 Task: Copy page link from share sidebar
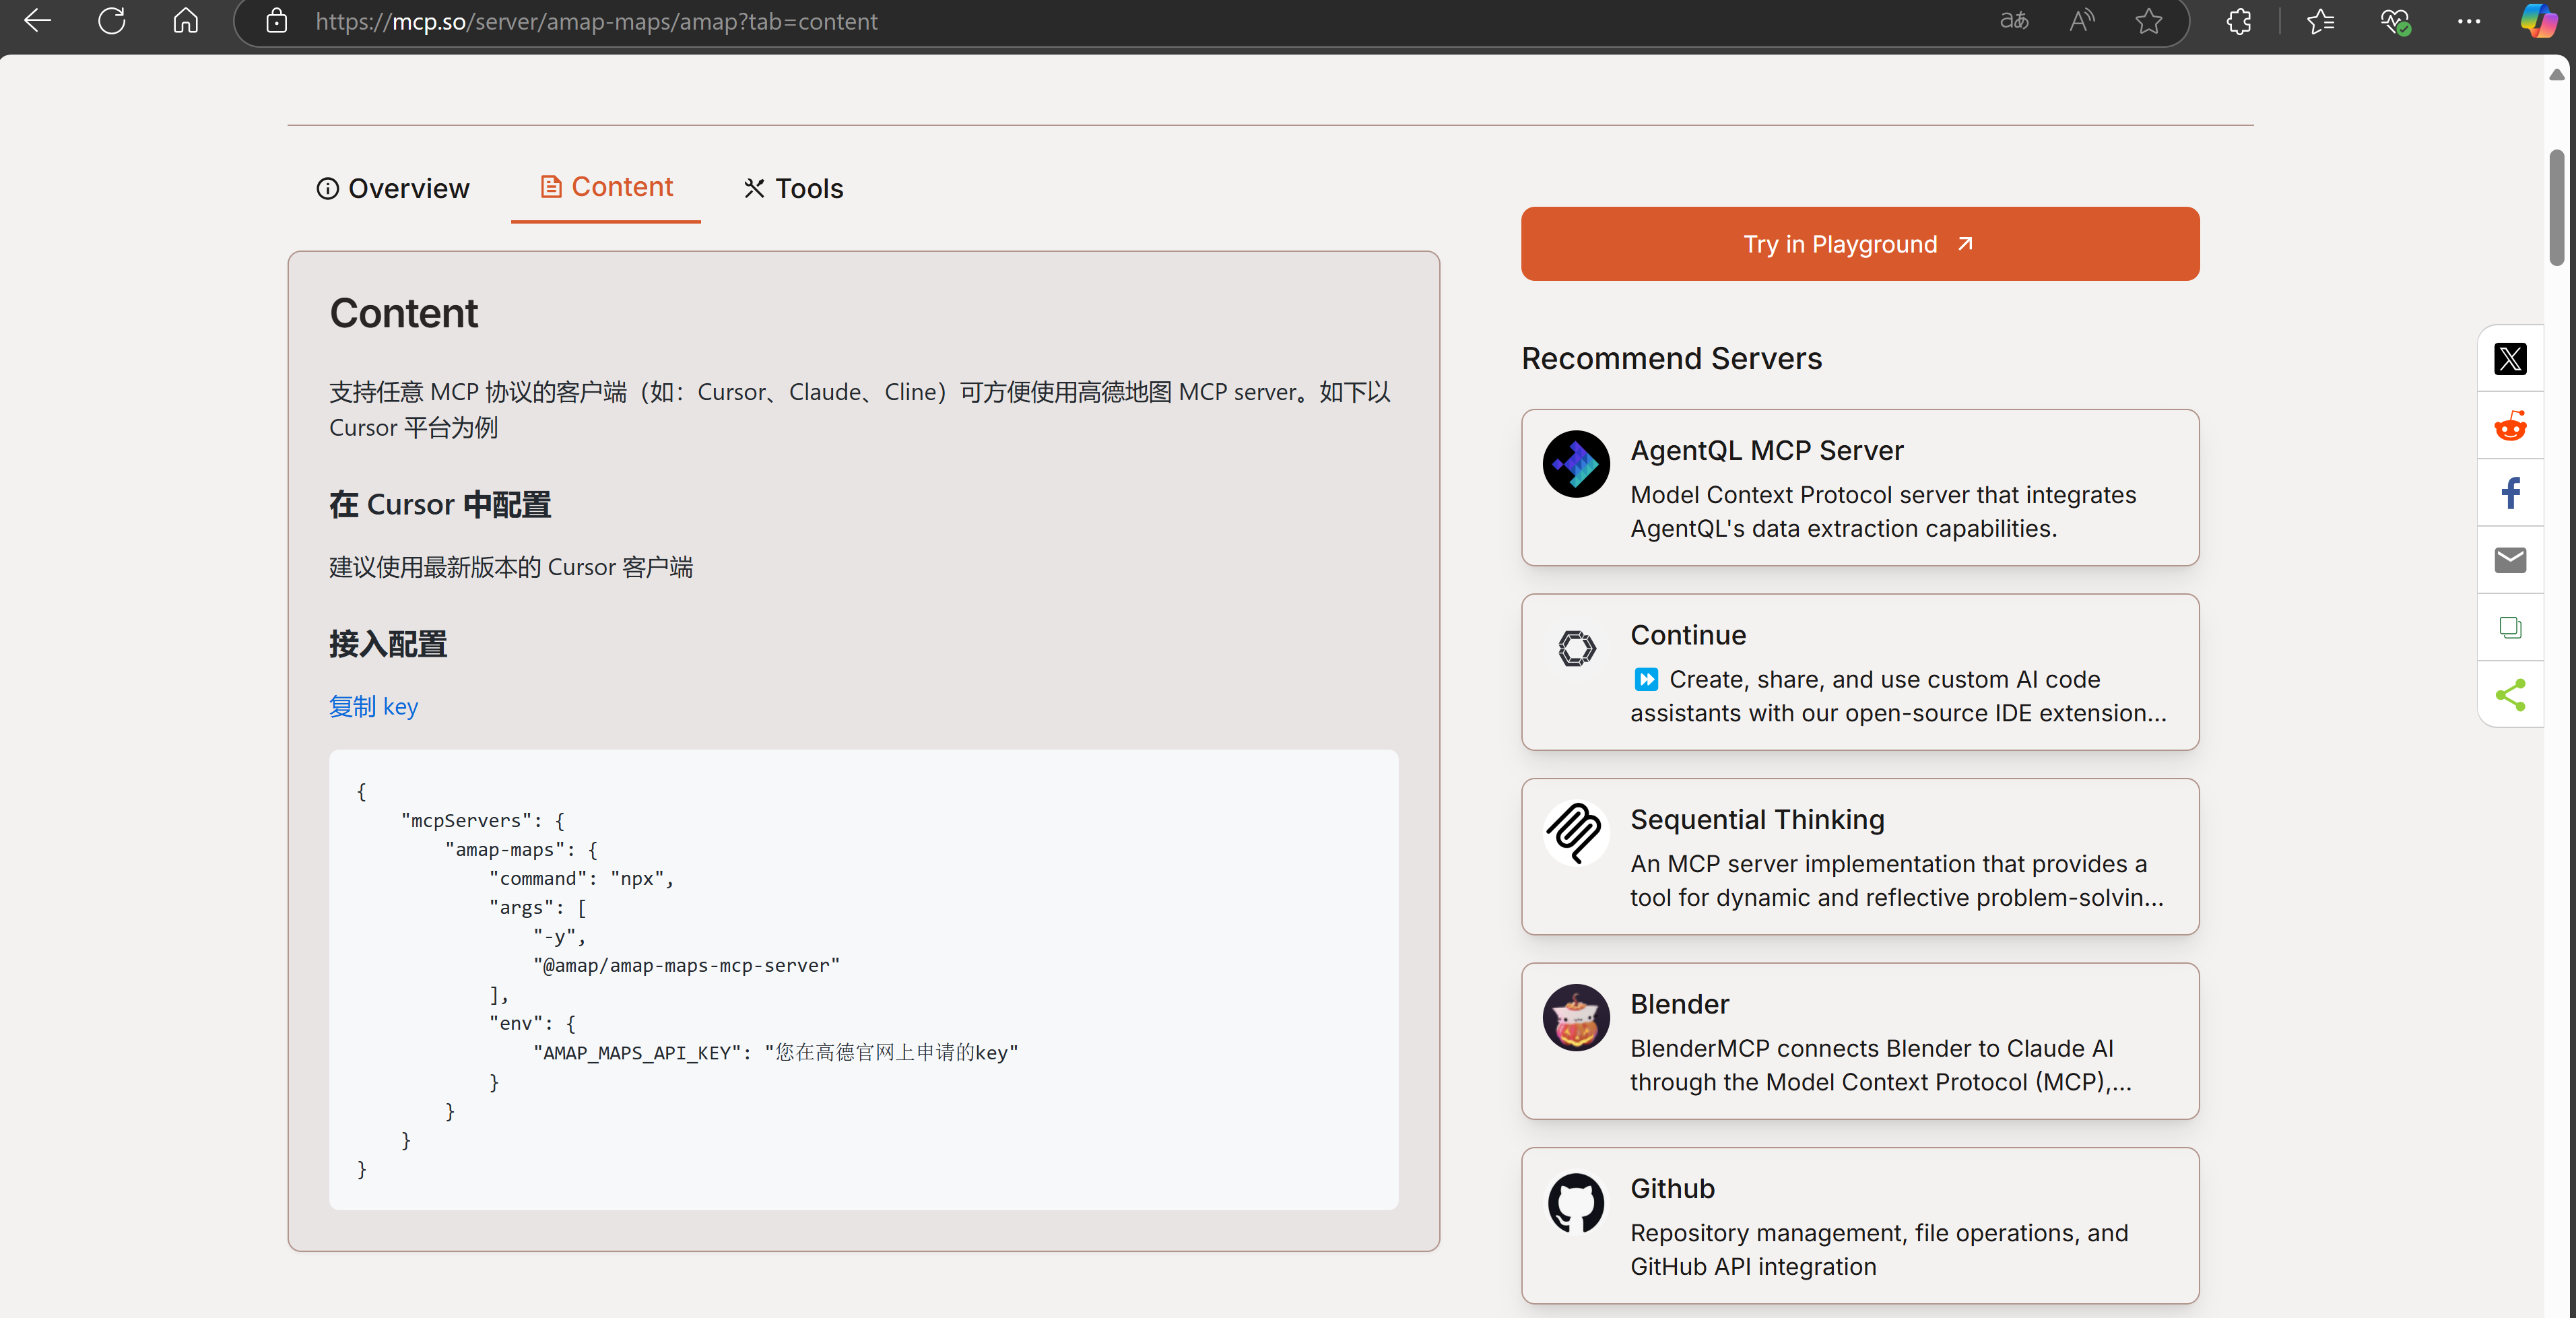pos(2510,627)
